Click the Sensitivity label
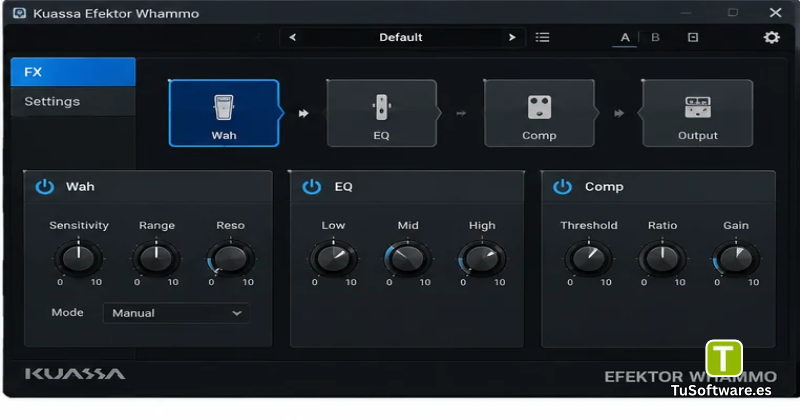 79,225
